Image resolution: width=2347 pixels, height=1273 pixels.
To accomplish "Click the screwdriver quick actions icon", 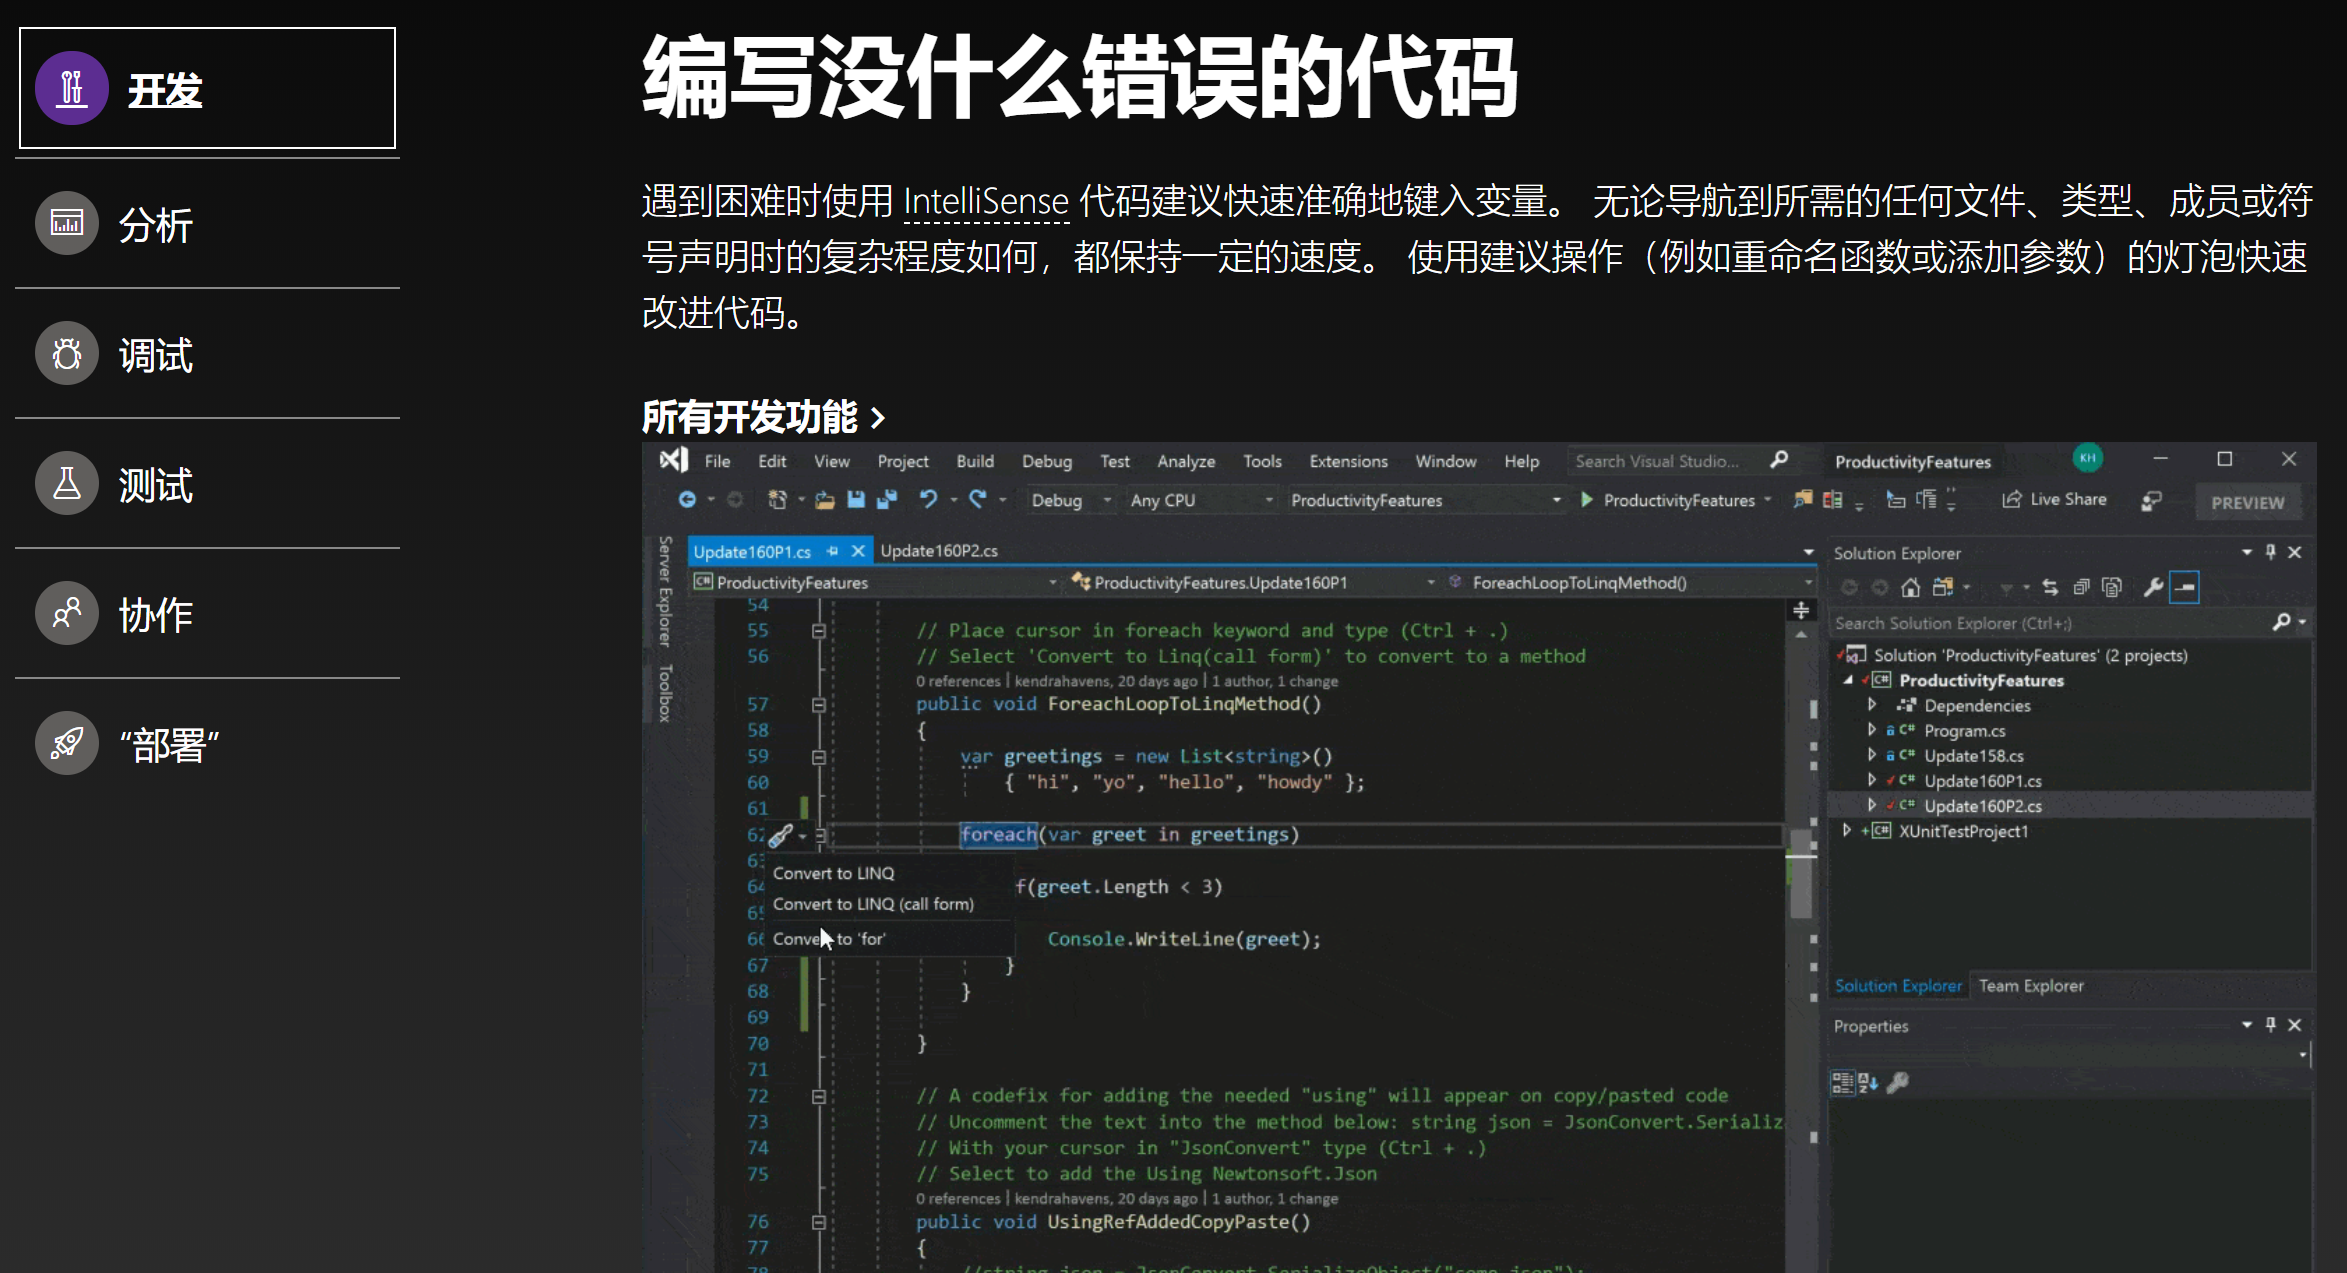I will (781, 835).
